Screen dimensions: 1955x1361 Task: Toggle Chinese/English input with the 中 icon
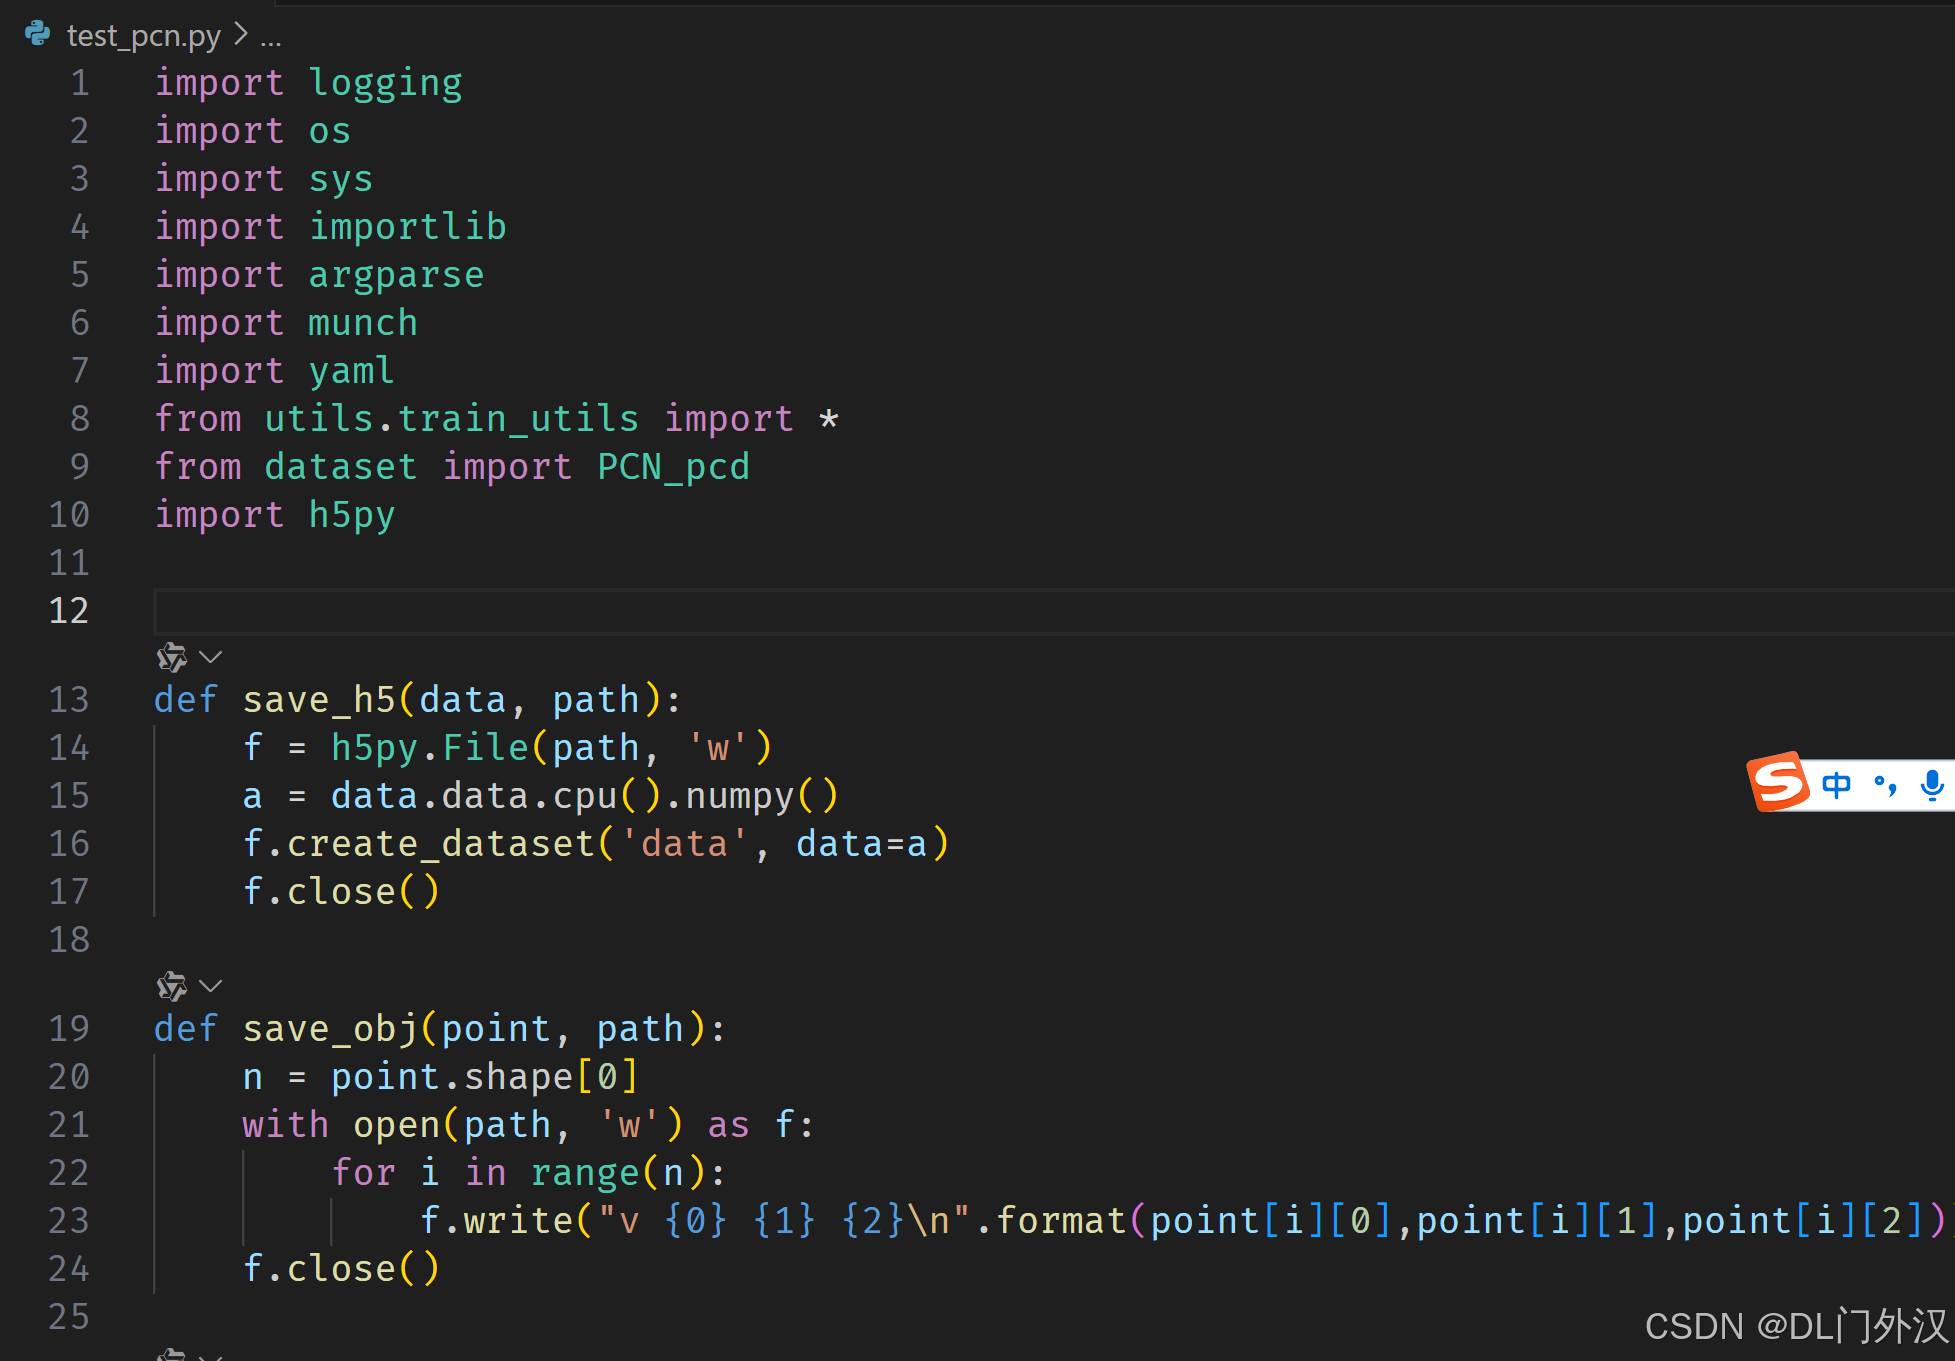[1836, 785]
